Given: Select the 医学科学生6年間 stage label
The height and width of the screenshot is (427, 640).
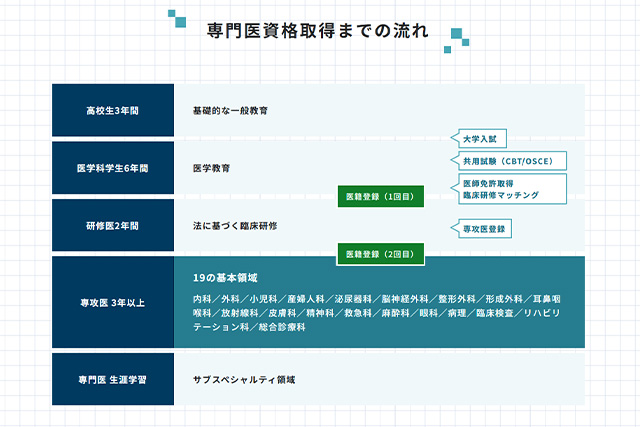Looking at the screenshot, I should coord(113,167).
